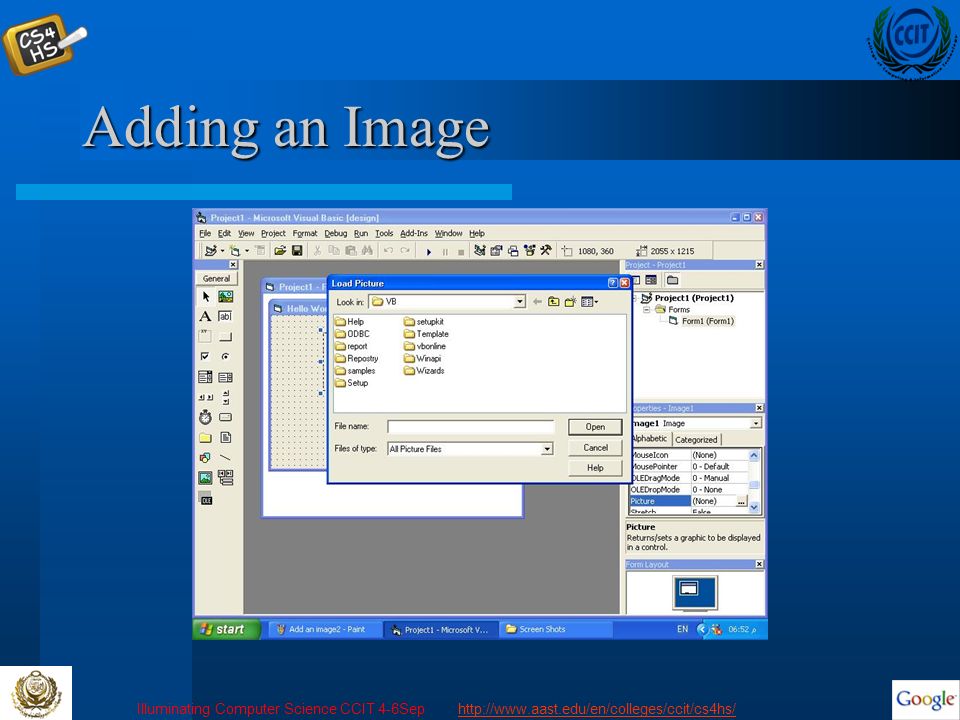
Task: Open the Files of type dropdown
Action: pos(547,449)
